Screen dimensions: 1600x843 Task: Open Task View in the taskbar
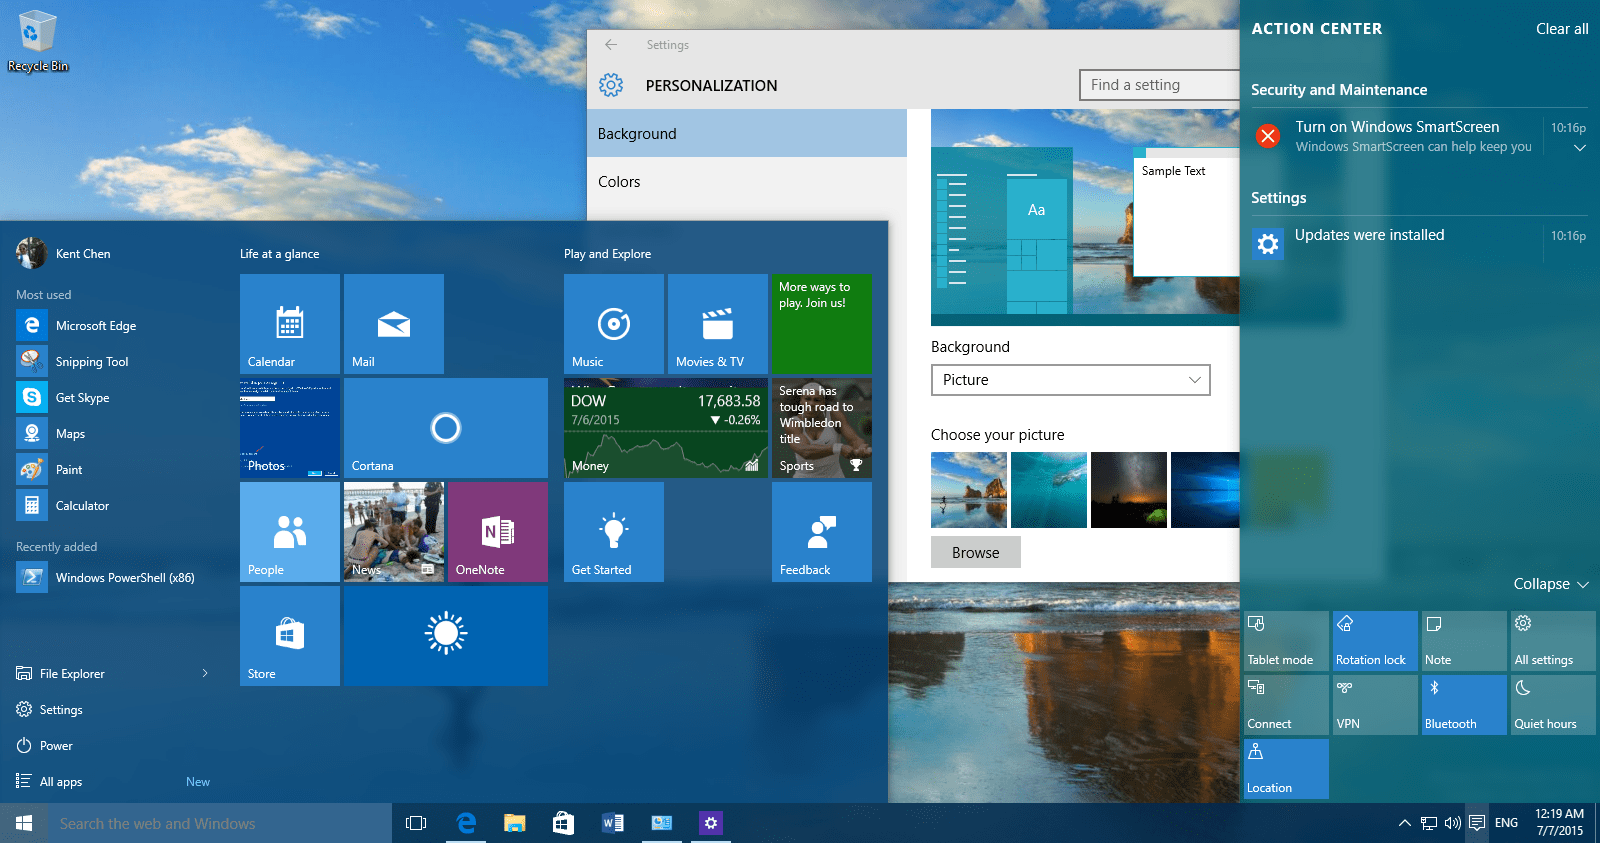click(x=416, y=823)
